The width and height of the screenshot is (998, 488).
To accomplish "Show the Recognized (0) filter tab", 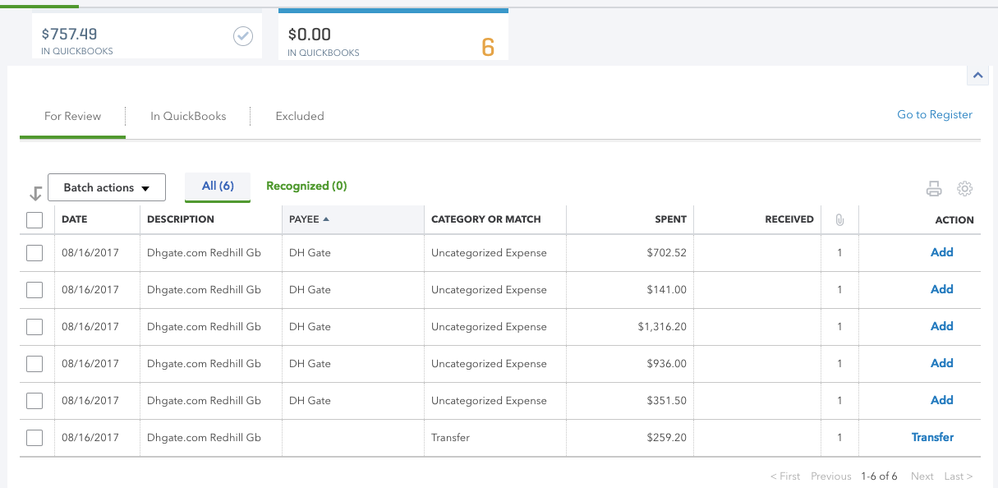I will 306,186.
